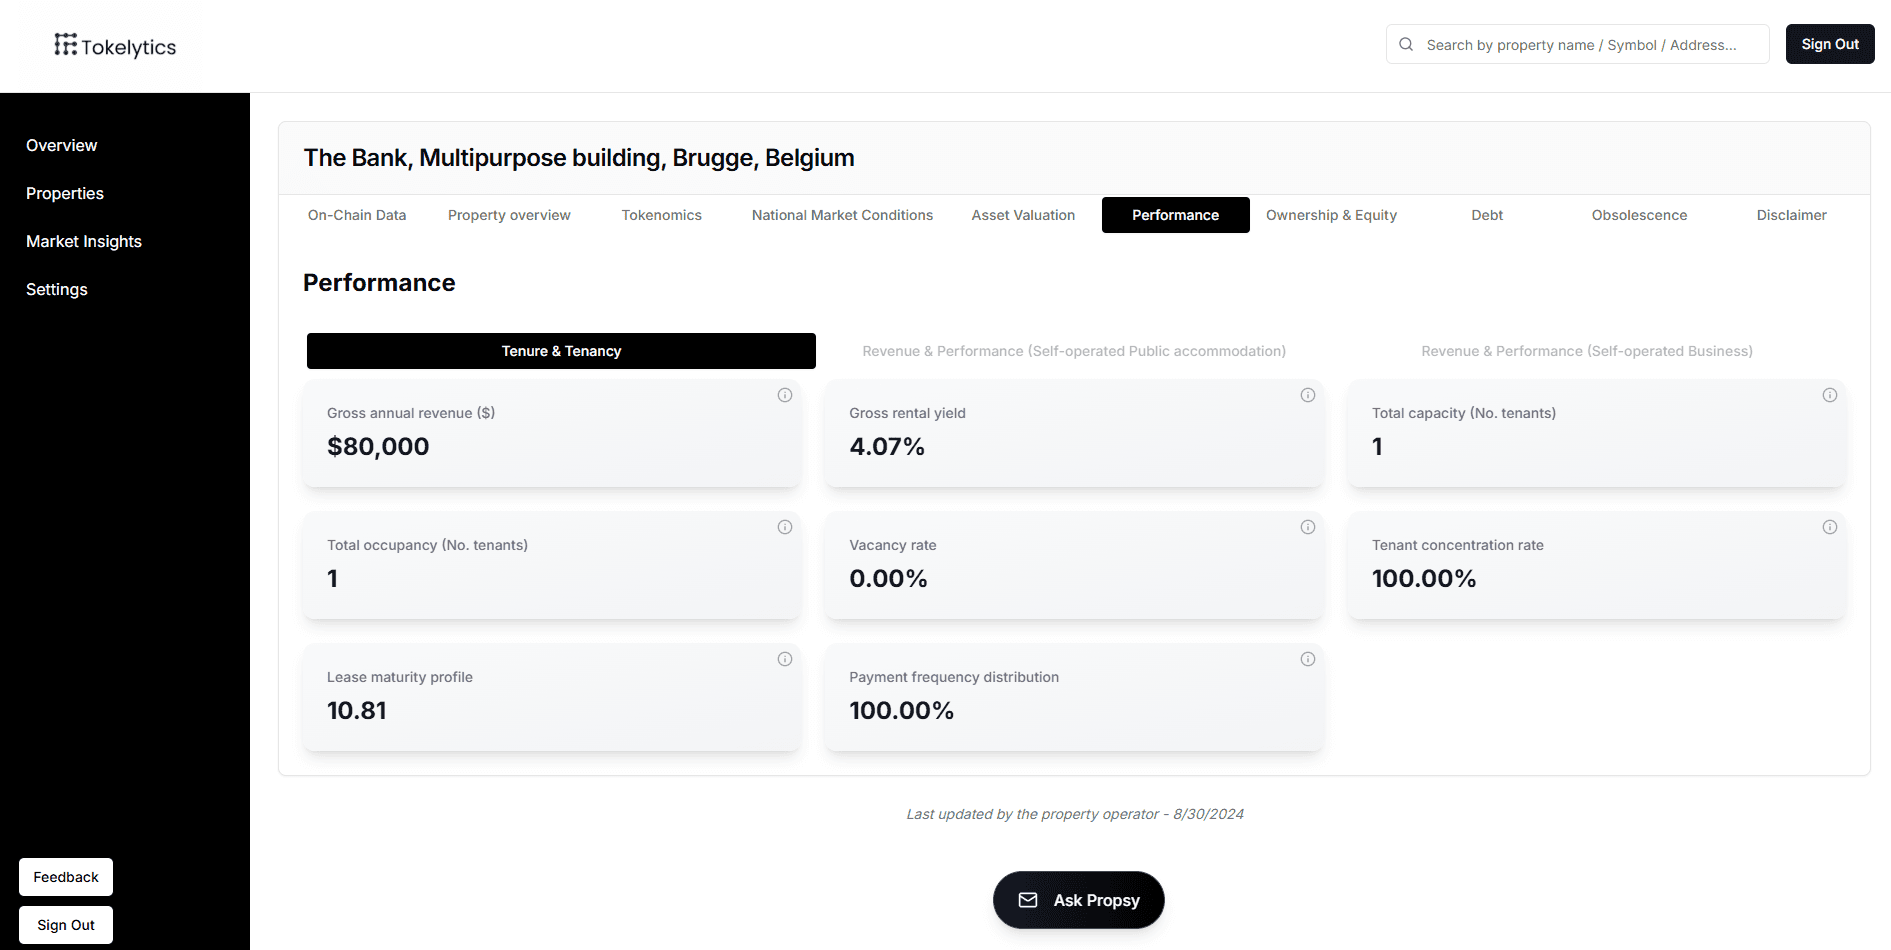Viewport: 1891px width, 950px height.
Task: Show Revenue & Performance Self-operated Business section
Action: click(1586, 351)
